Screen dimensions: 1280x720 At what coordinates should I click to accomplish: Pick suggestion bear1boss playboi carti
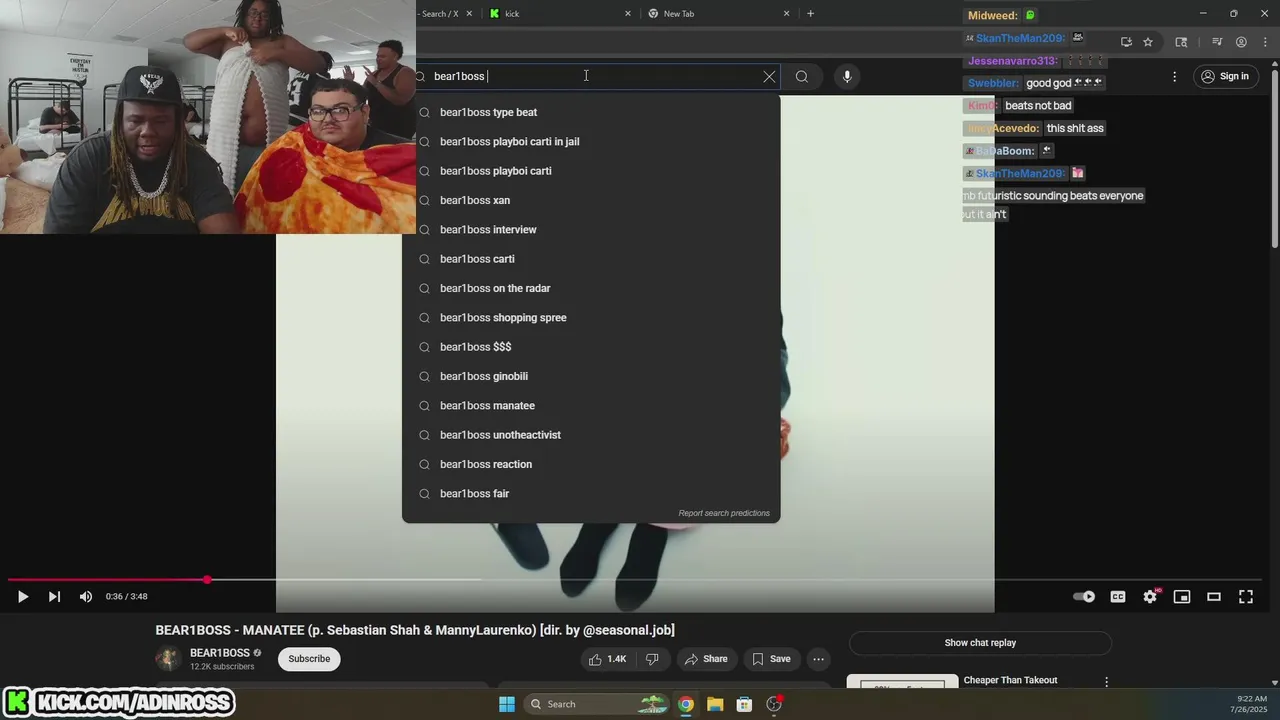[591, 171]
